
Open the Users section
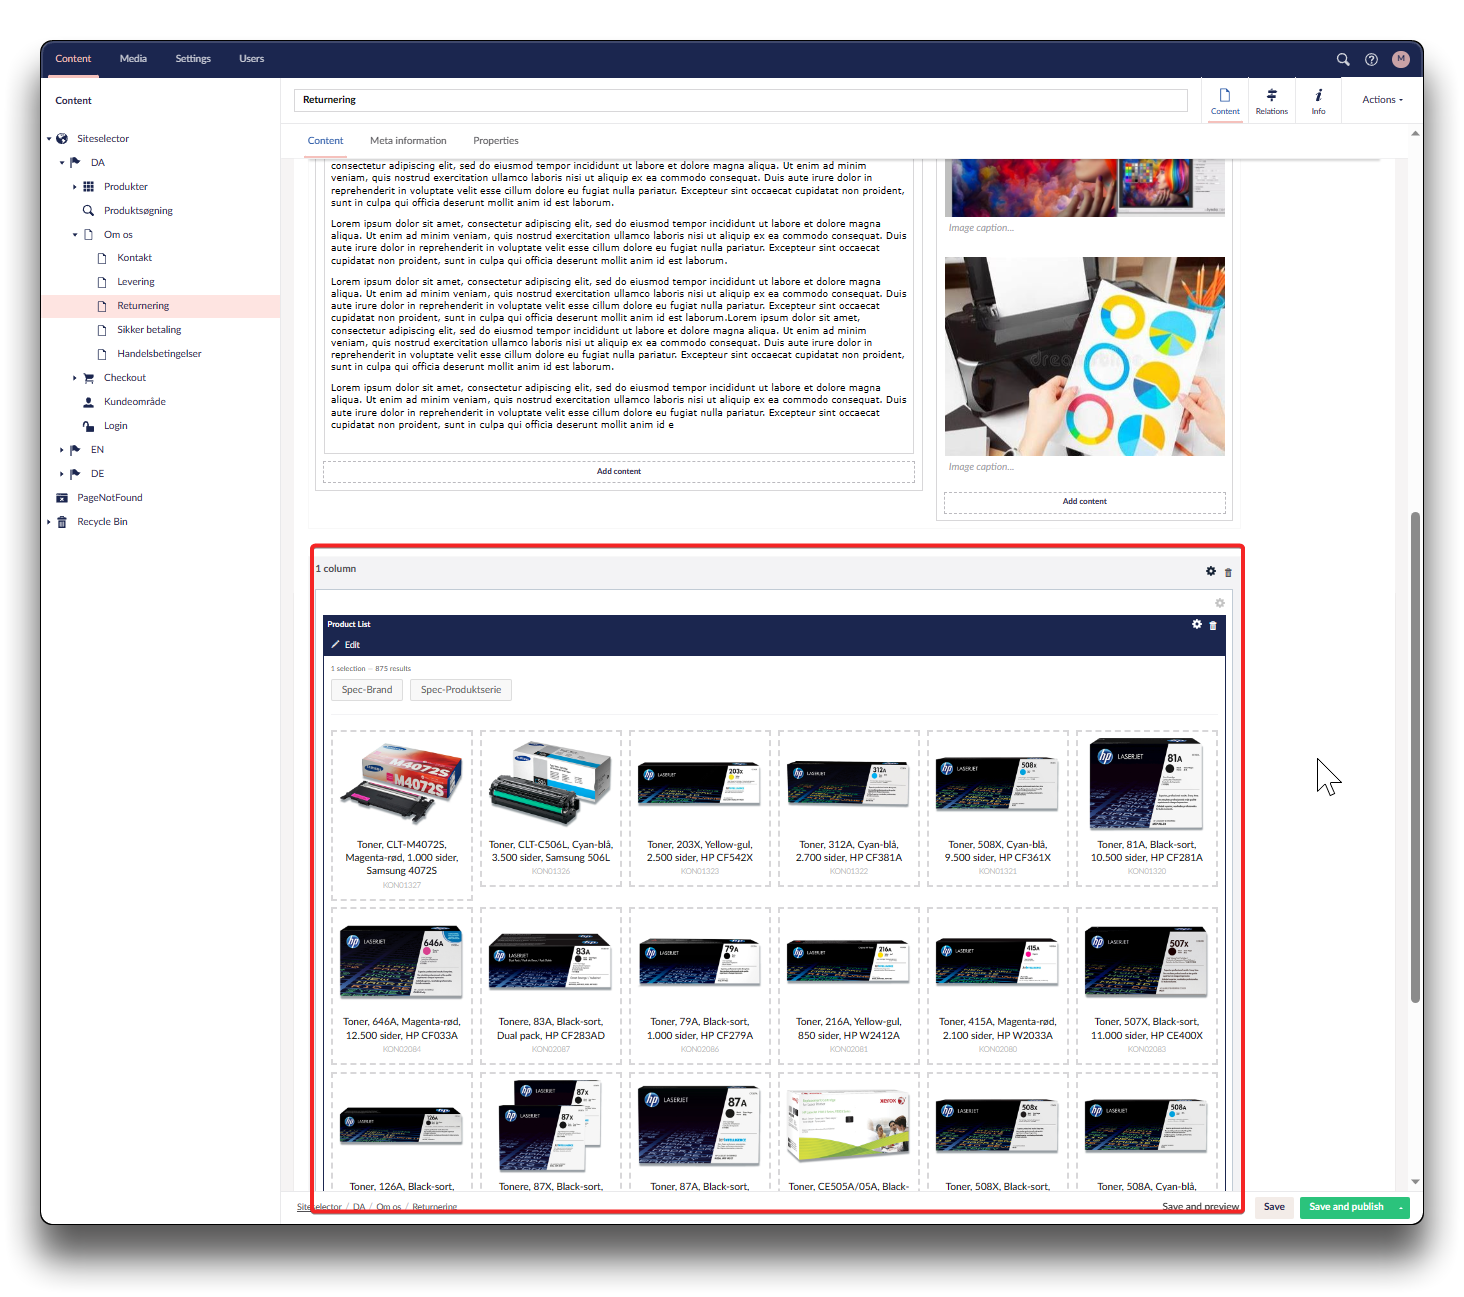[251, 59]
